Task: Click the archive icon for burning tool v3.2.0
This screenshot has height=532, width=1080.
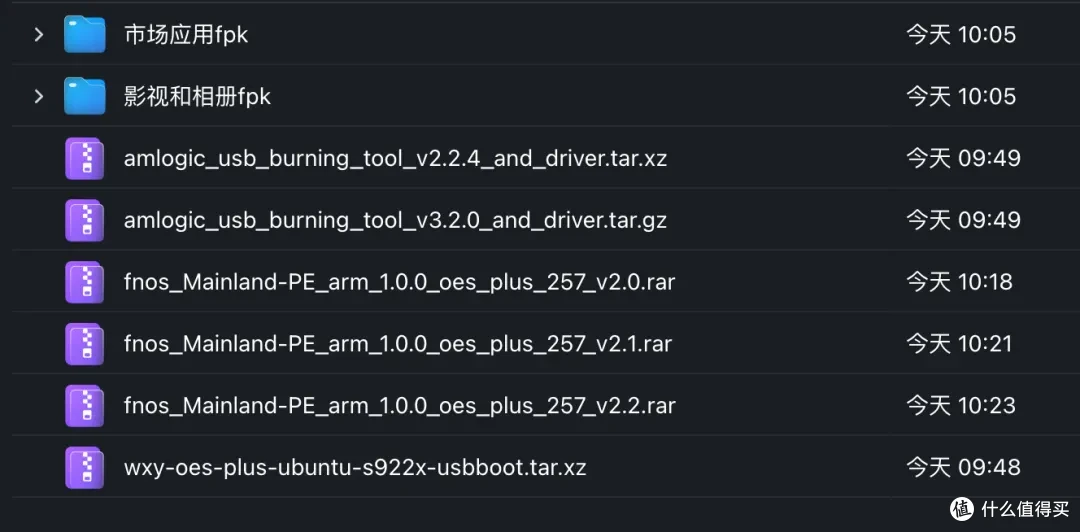Action: [x=85, y=221]
